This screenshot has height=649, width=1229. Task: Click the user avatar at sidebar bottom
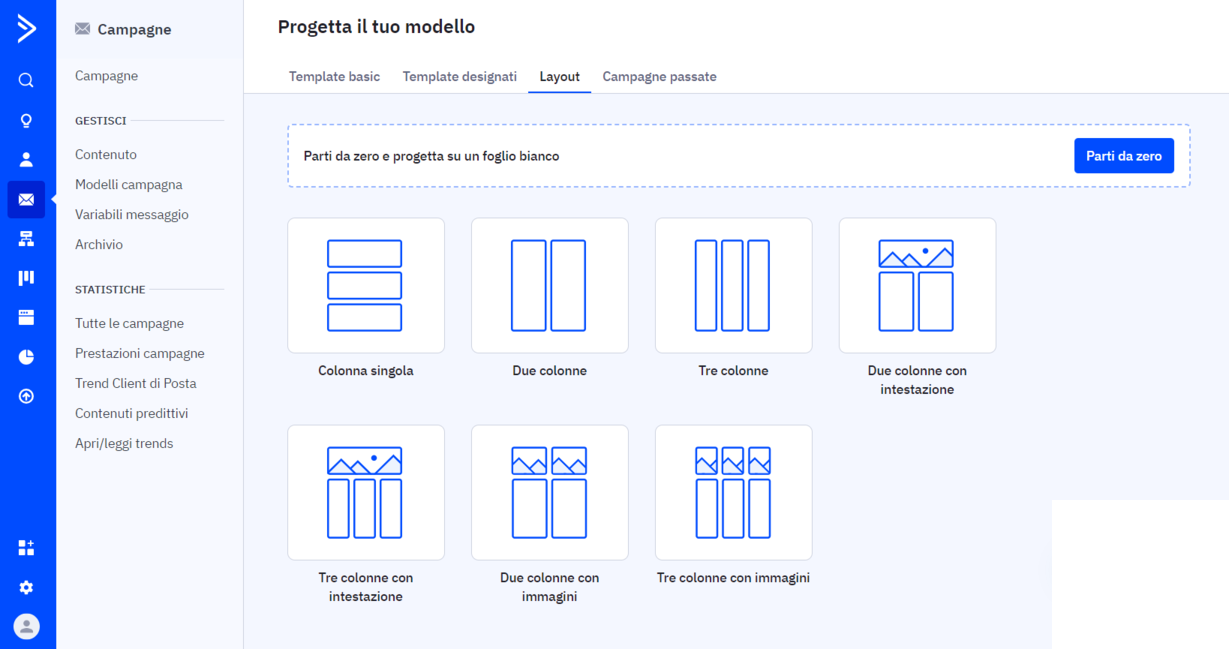26,626
